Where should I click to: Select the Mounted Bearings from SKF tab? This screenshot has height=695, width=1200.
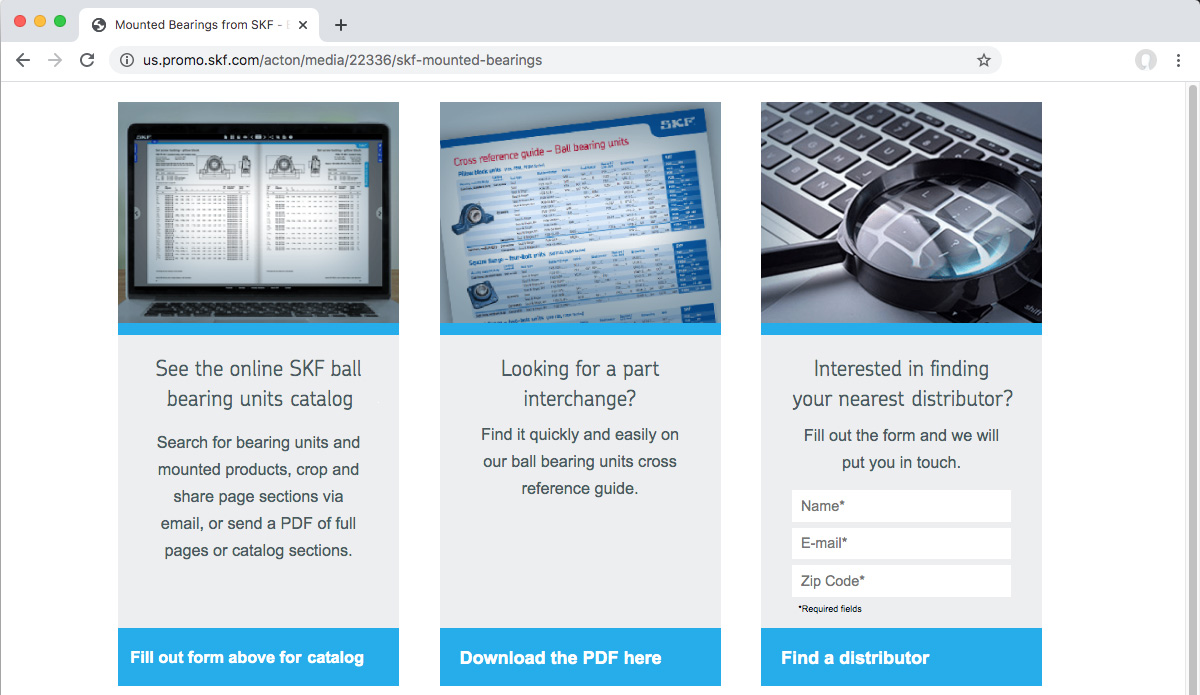point(200,25)
